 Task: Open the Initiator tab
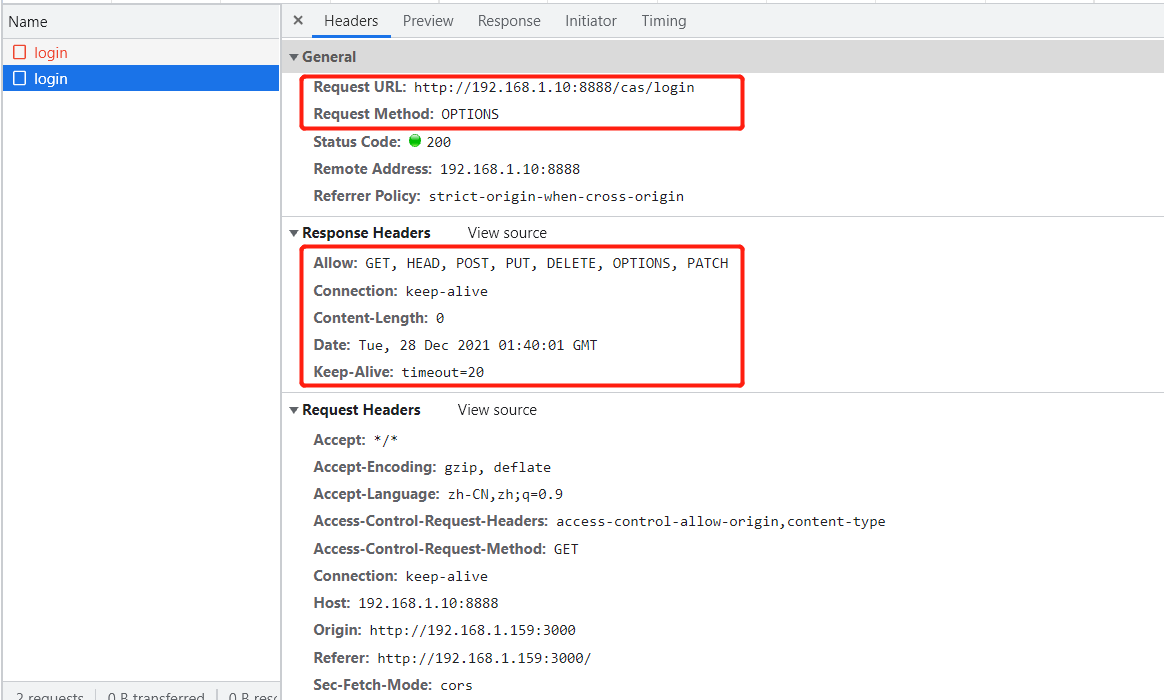tap(590, 21)
